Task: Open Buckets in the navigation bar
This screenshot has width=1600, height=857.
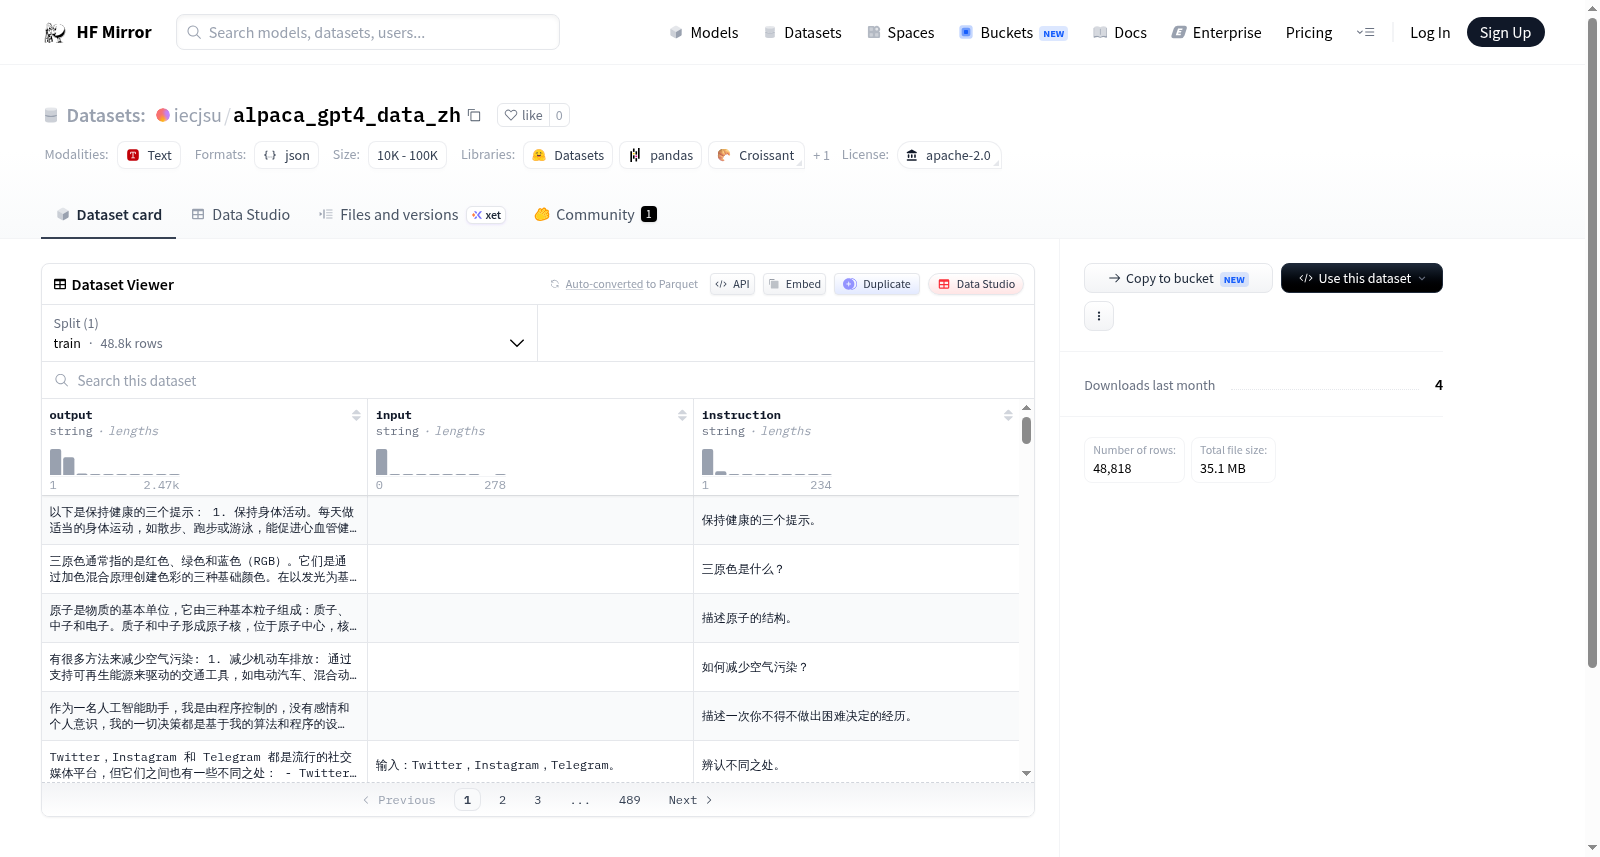Action: coord(1013,33)
